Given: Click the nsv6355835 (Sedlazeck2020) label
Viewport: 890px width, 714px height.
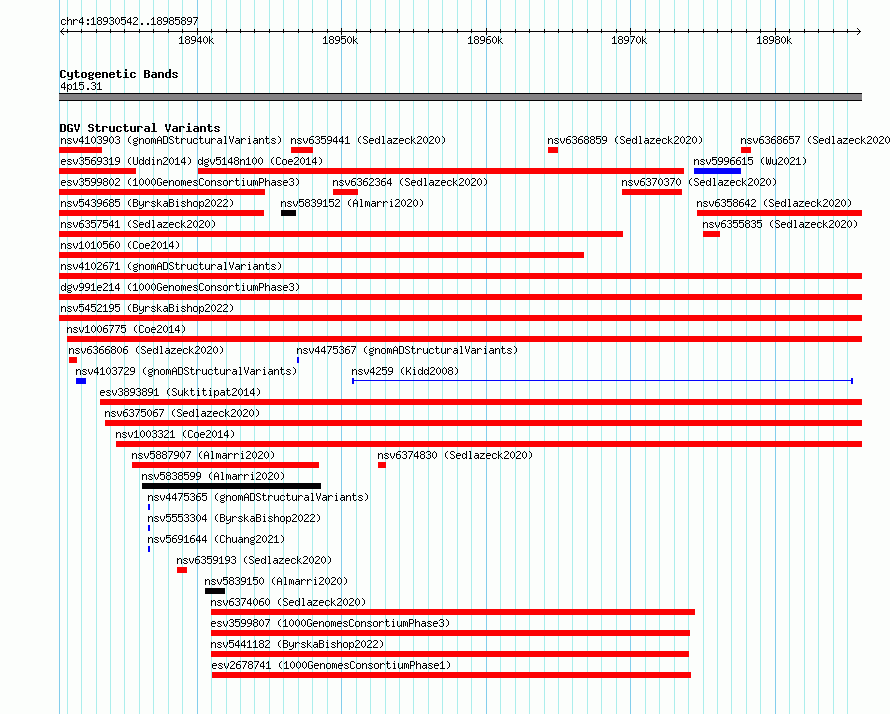Looking at the screenshot, I should coord(780,224).
